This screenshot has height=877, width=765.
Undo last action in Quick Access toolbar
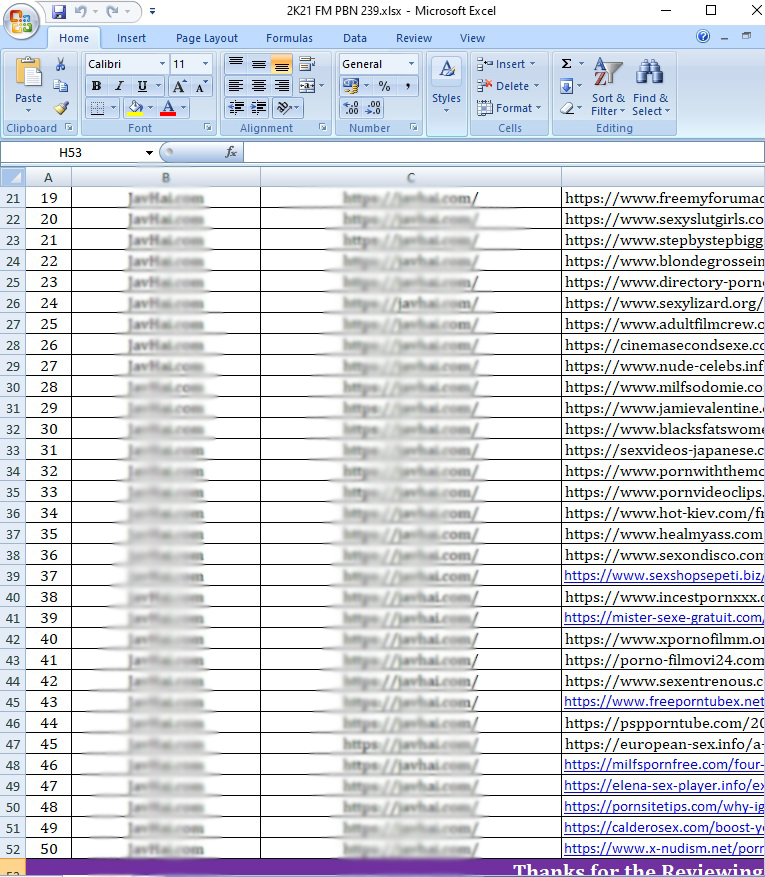click(81, 11)
